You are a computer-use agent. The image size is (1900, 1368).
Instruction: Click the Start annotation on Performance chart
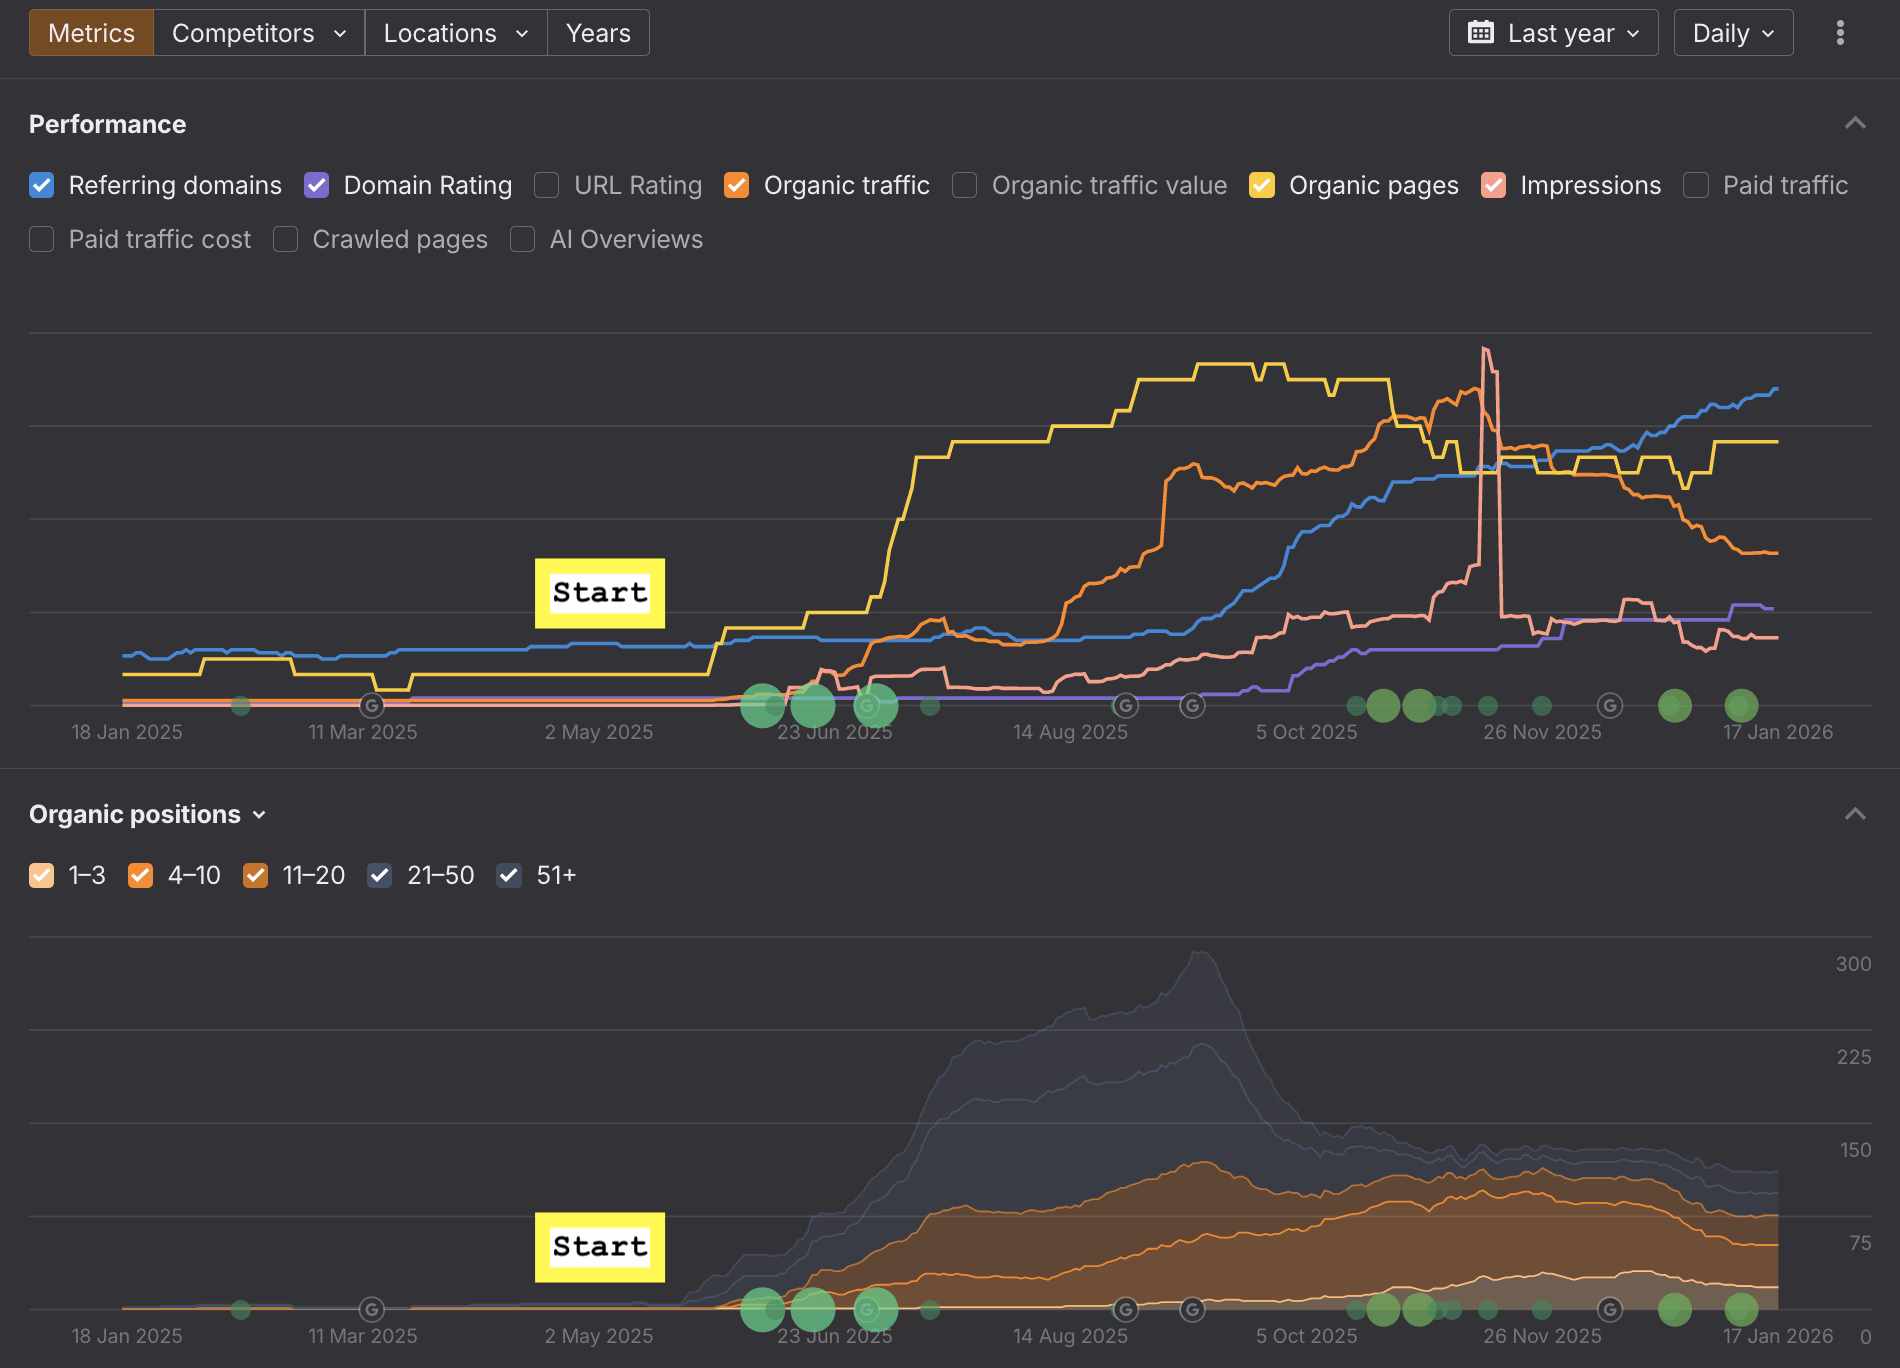600,593
